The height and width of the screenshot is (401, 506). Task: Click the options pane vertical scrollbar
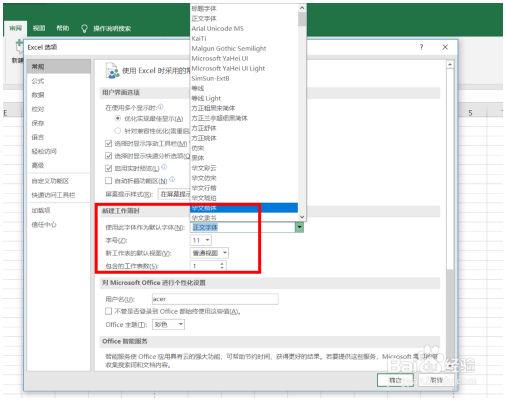click(x=450, y=167)
